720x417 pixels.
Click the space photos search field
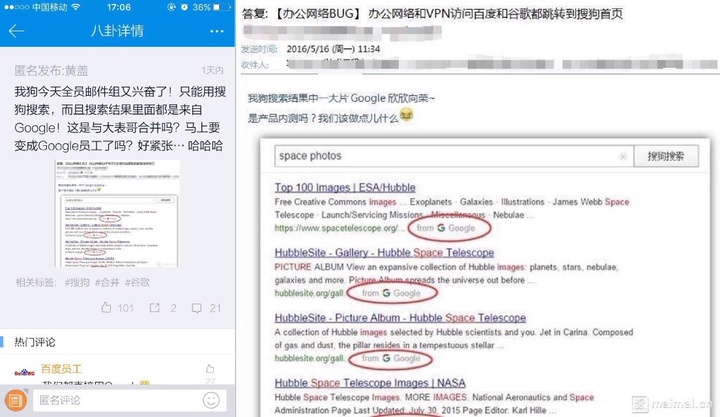(454, 156)
